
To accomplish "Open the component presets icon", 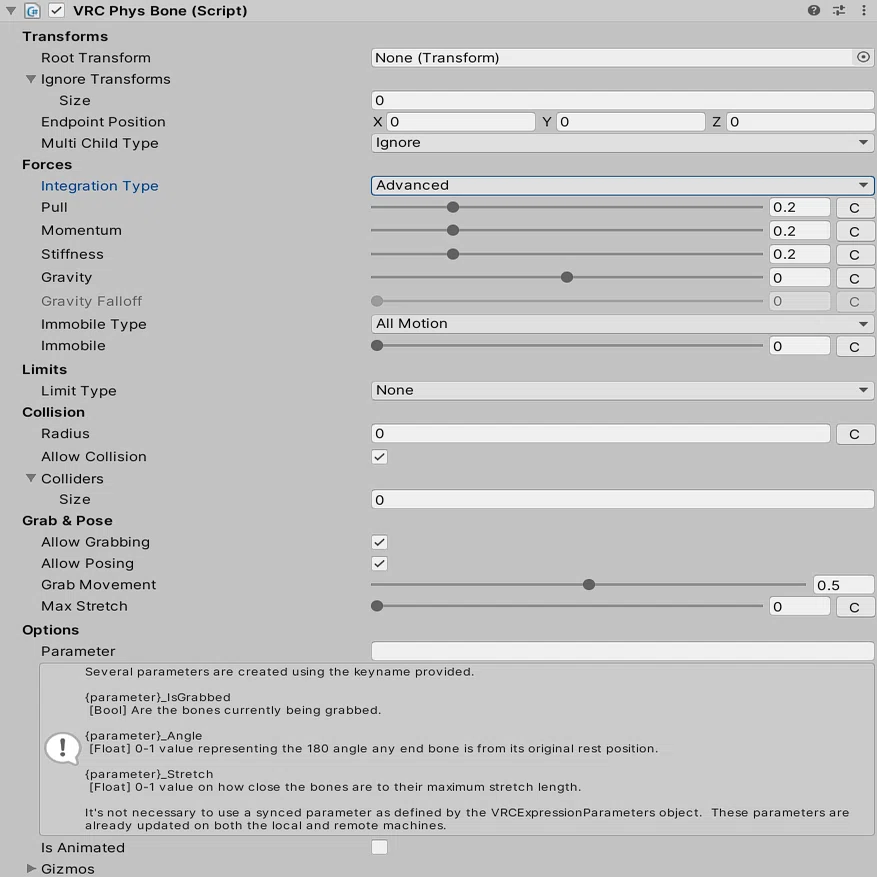I will click(839, 10).
